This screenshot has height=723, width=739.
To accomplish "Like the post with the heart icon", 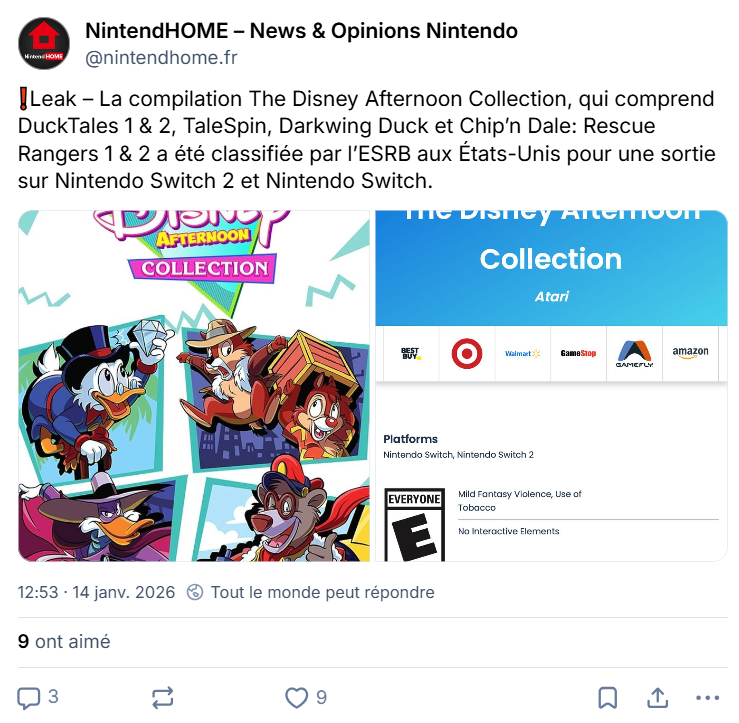I will click(x=296, y=698).
